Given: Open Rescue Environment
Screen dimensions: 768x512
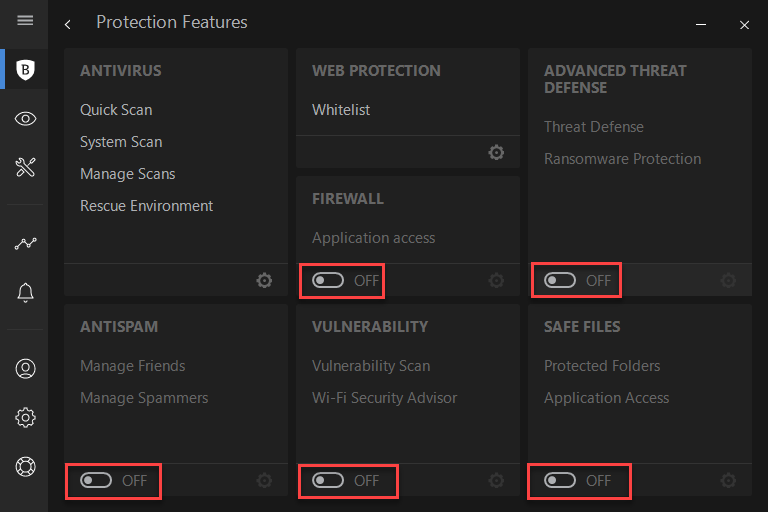Looking at the screenshot, I should coord(146,206).
